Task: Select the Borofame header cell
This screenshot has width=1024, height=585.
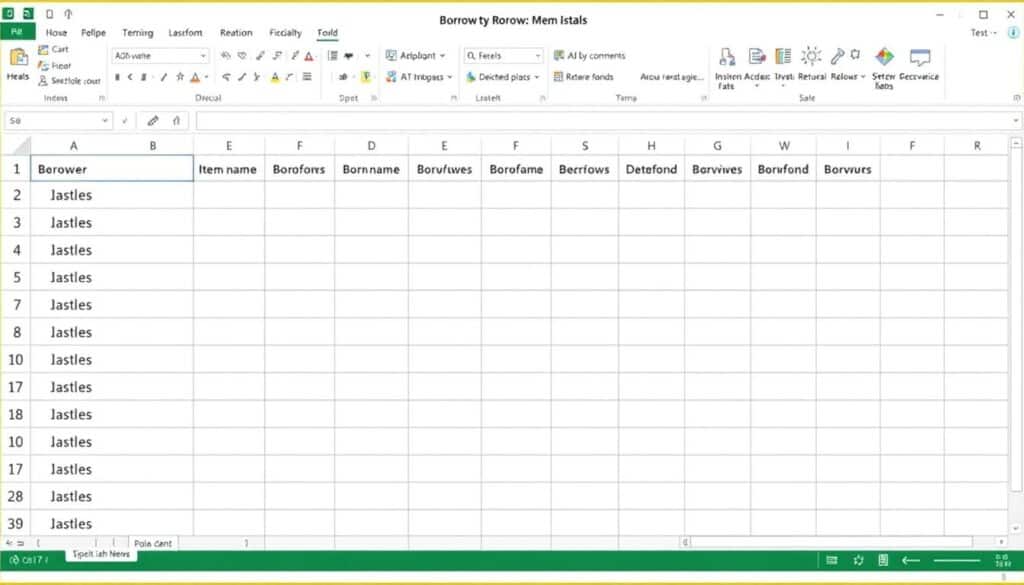Action: [516, 169]
